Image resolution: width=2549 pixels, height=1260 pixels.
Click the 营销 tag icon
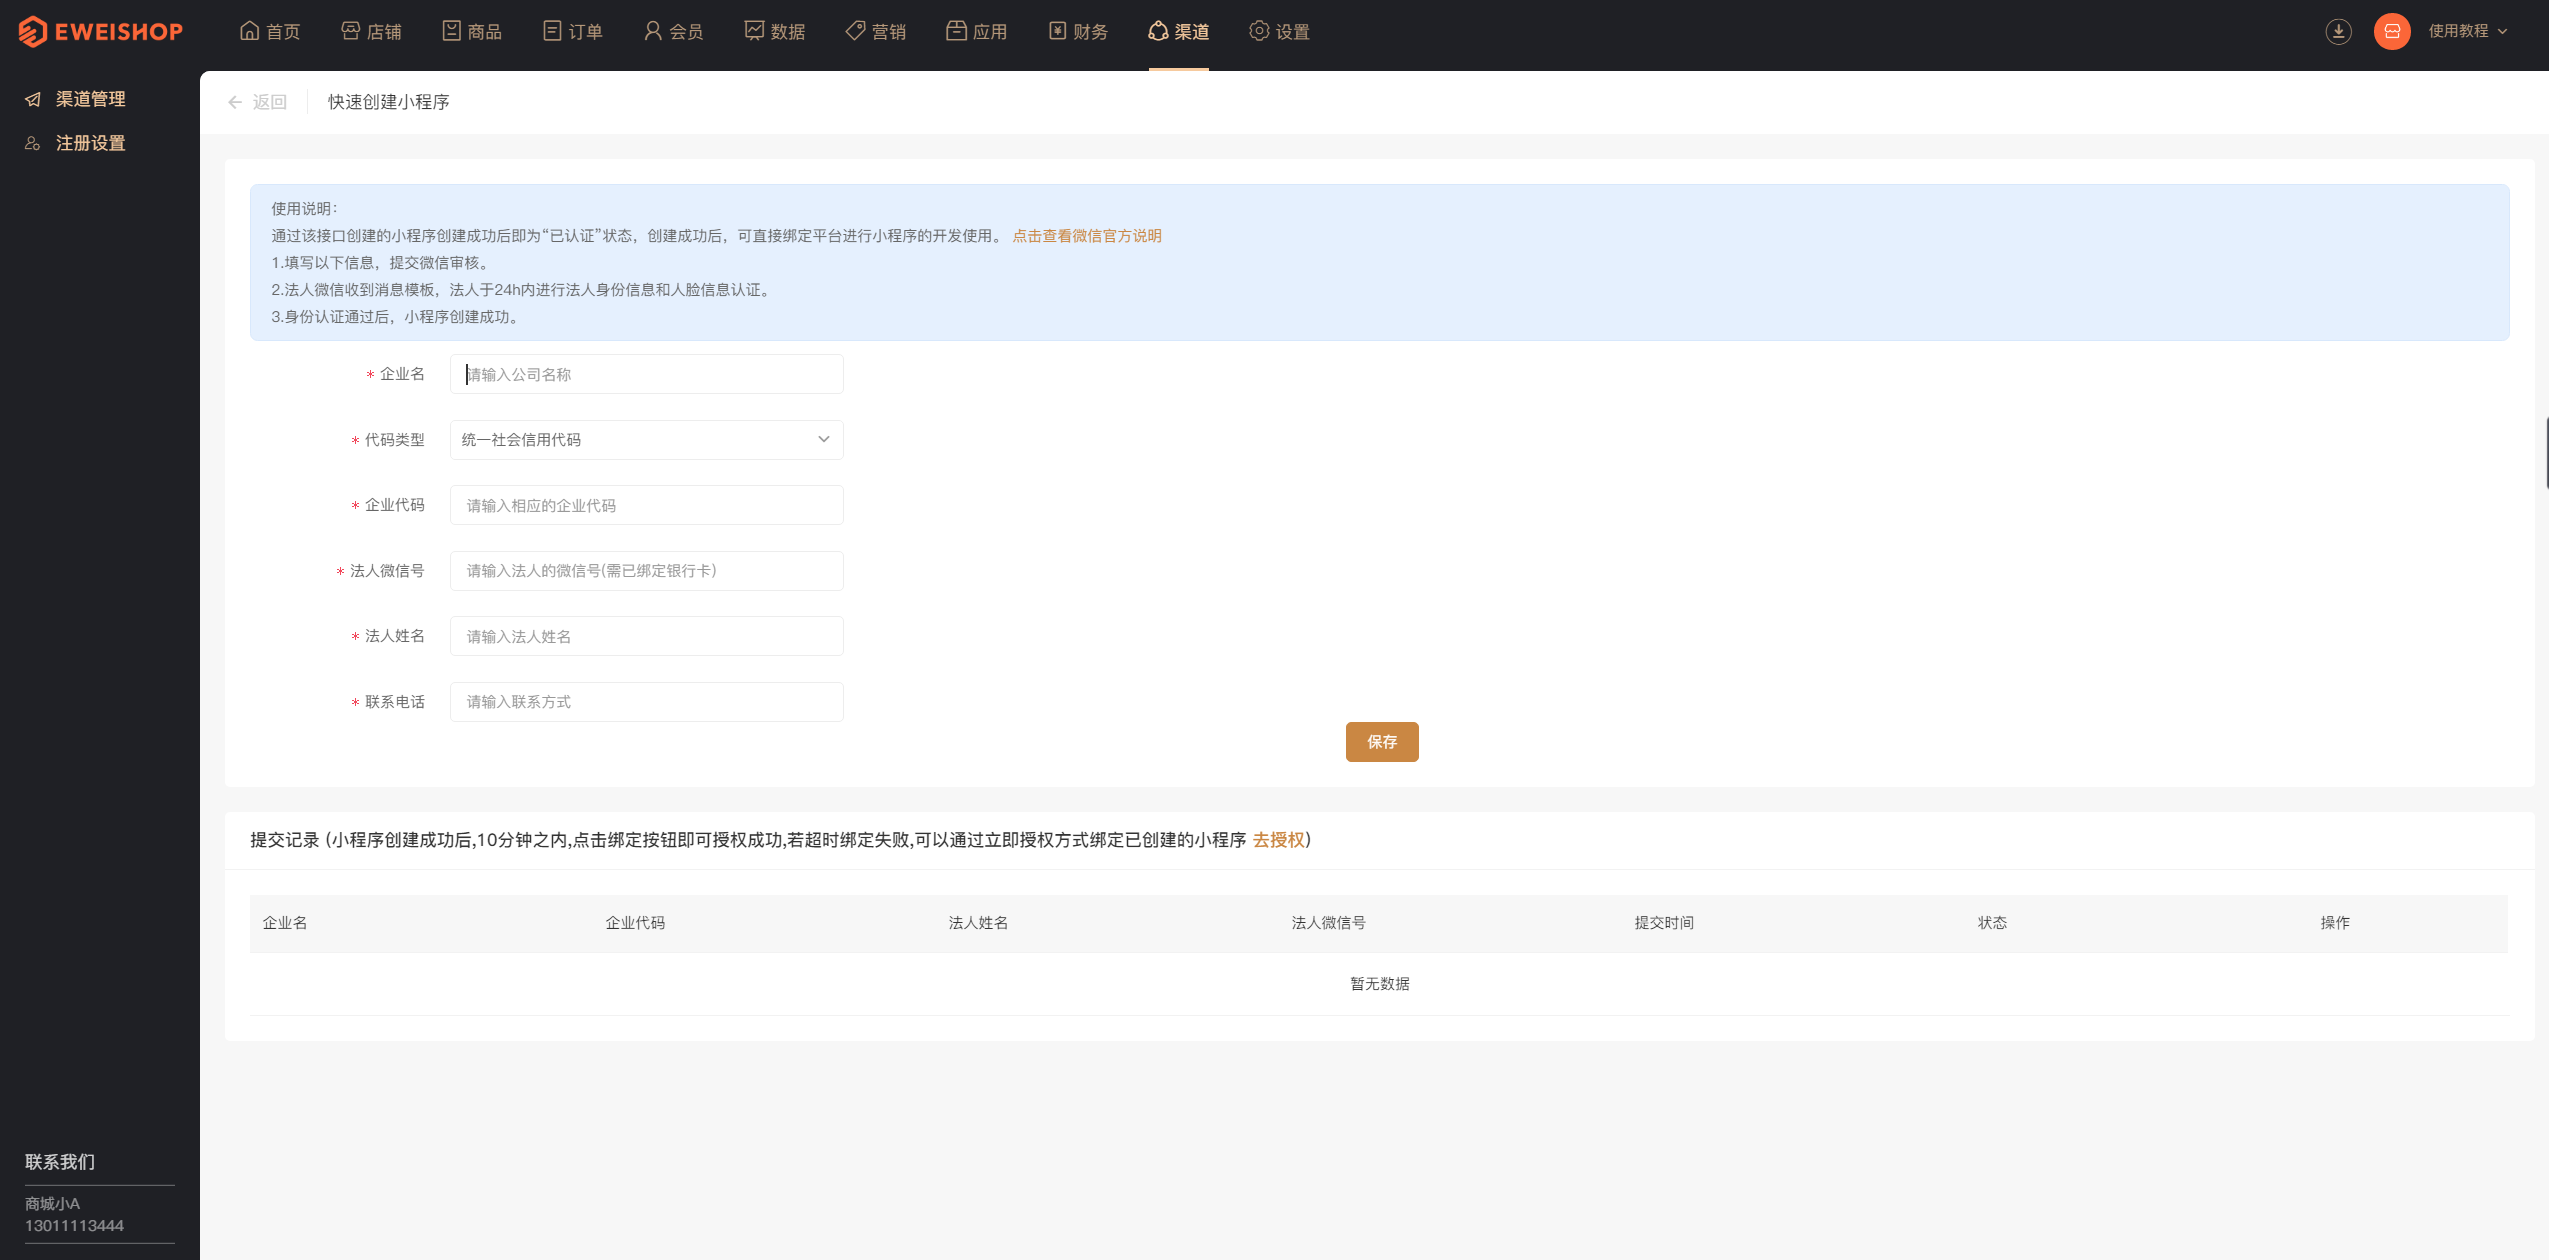tap(855, 31)
